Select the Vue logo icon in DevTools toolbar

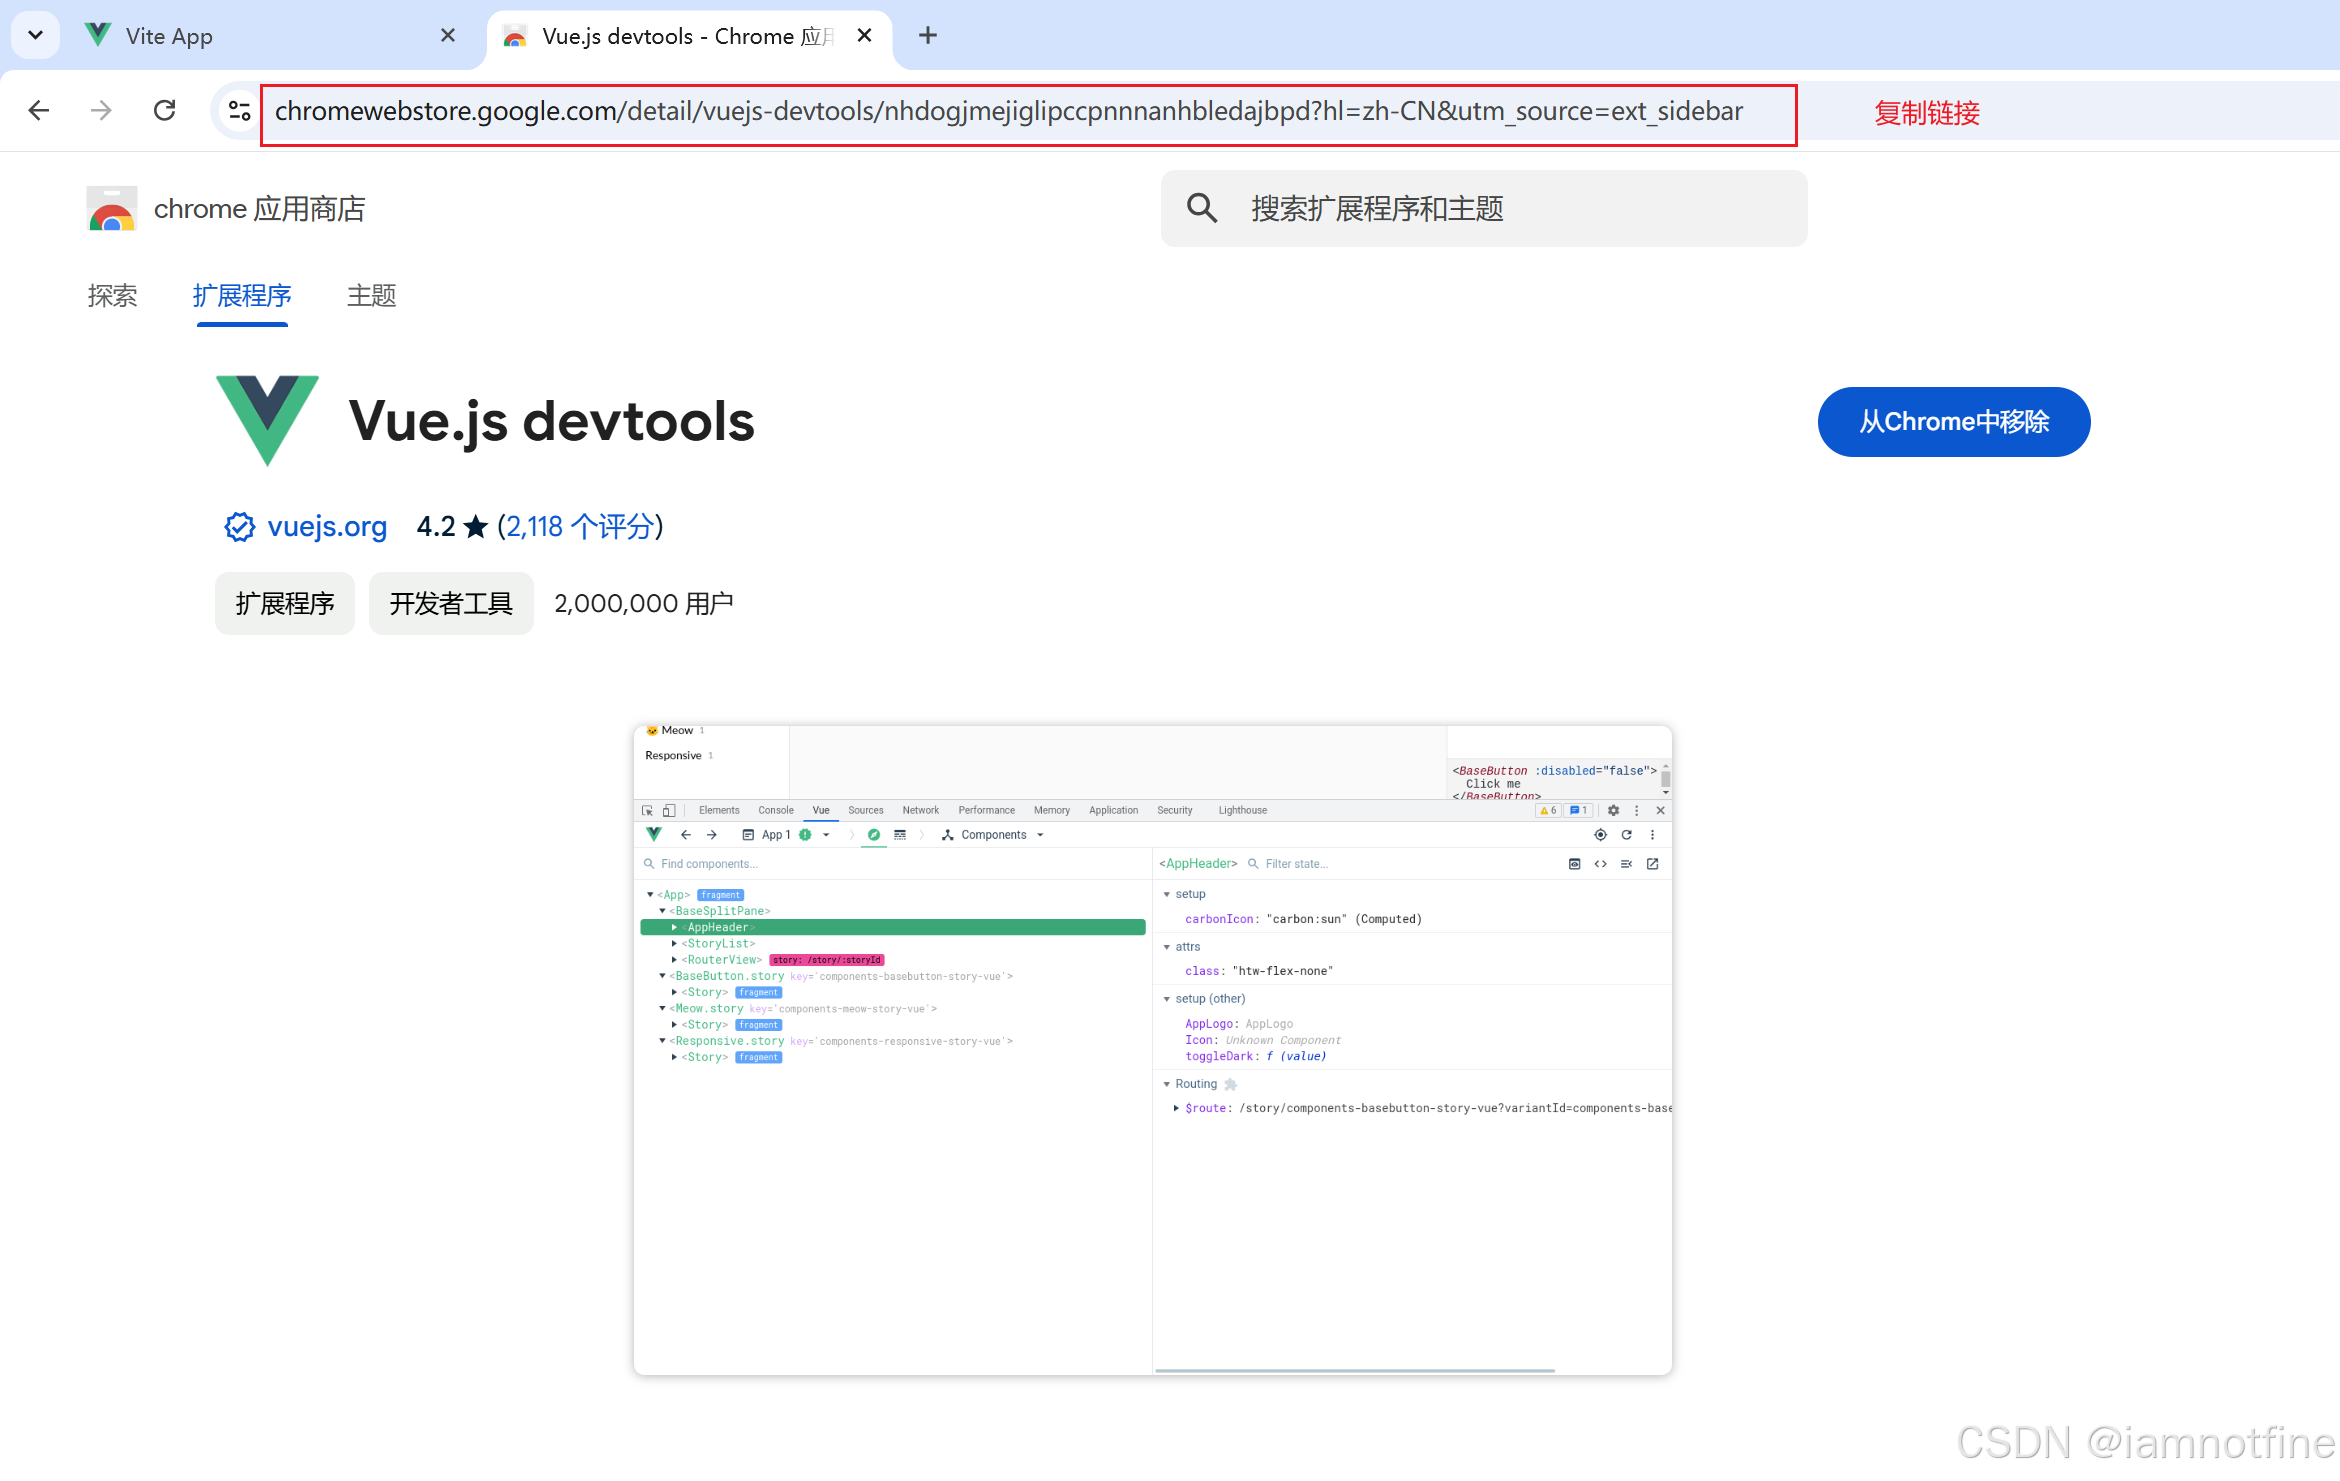pos(653,835)
